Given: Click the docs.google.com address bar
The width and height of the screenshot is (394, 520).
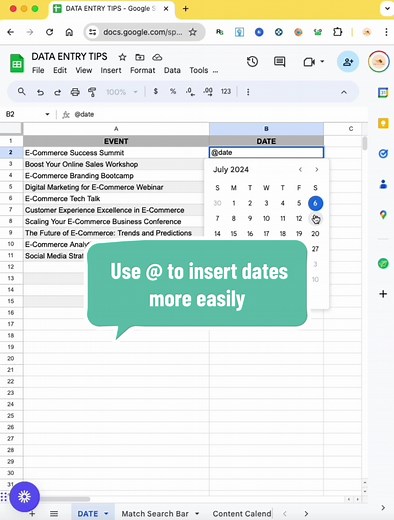Looking at the screenshot, I should (143, 32).
